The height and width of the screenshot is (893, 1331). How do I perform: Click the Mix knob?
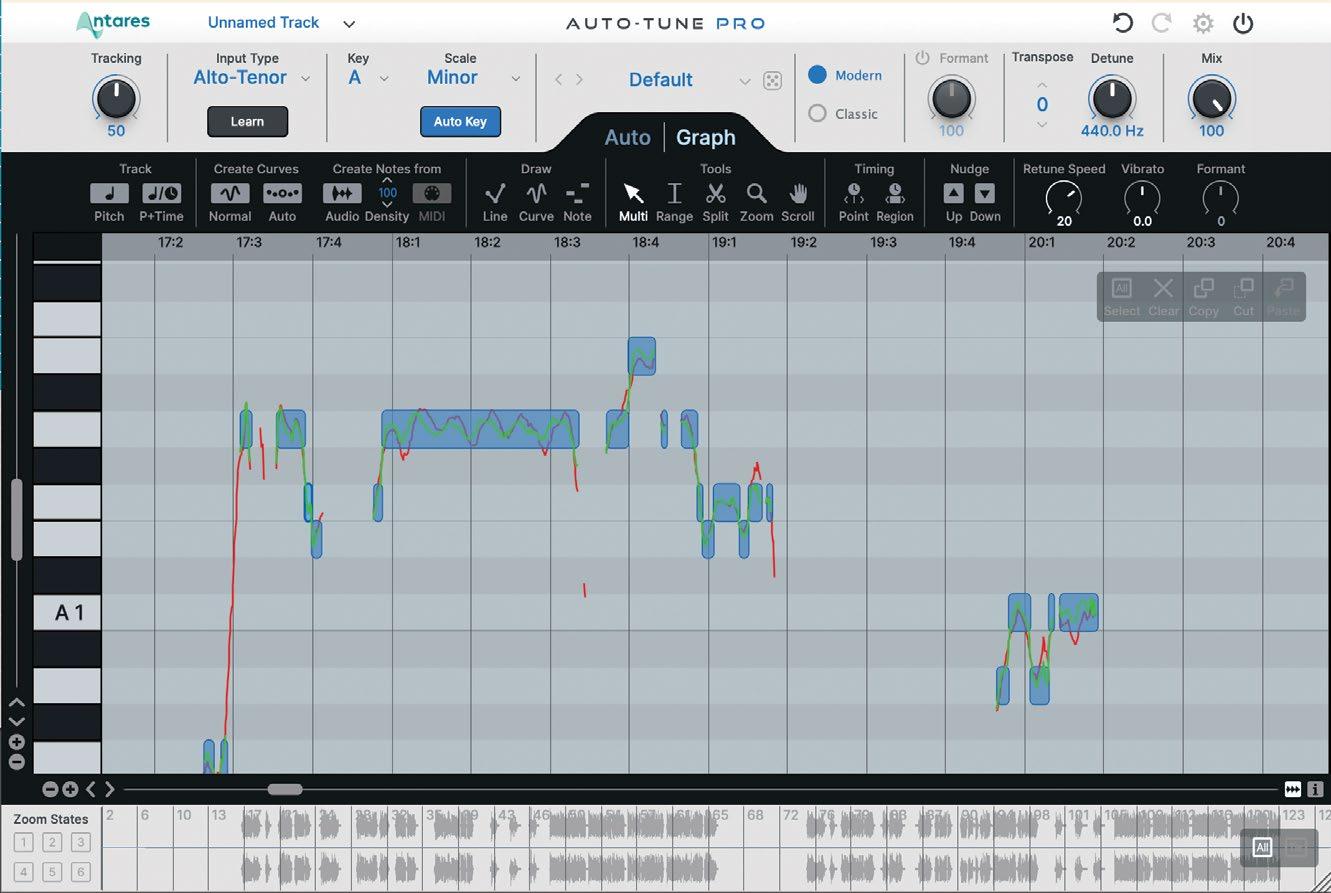[1211, 99]
